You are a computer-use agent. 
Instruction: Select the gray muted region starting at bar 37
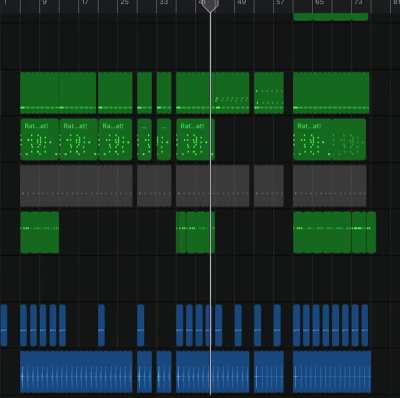pyautogui.click(x=213, y=186)
